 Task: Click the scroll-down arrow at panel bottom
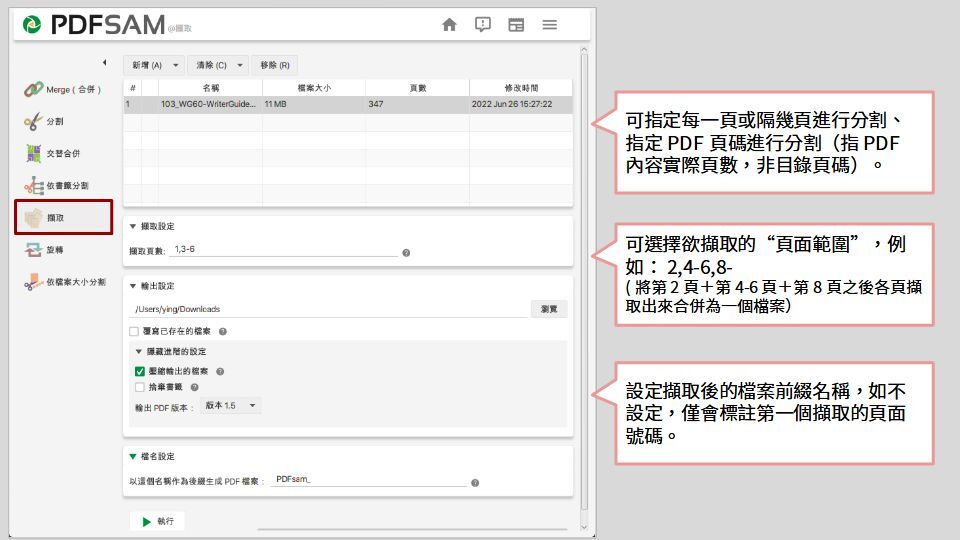pyautogui.click(x=584, y=527)
